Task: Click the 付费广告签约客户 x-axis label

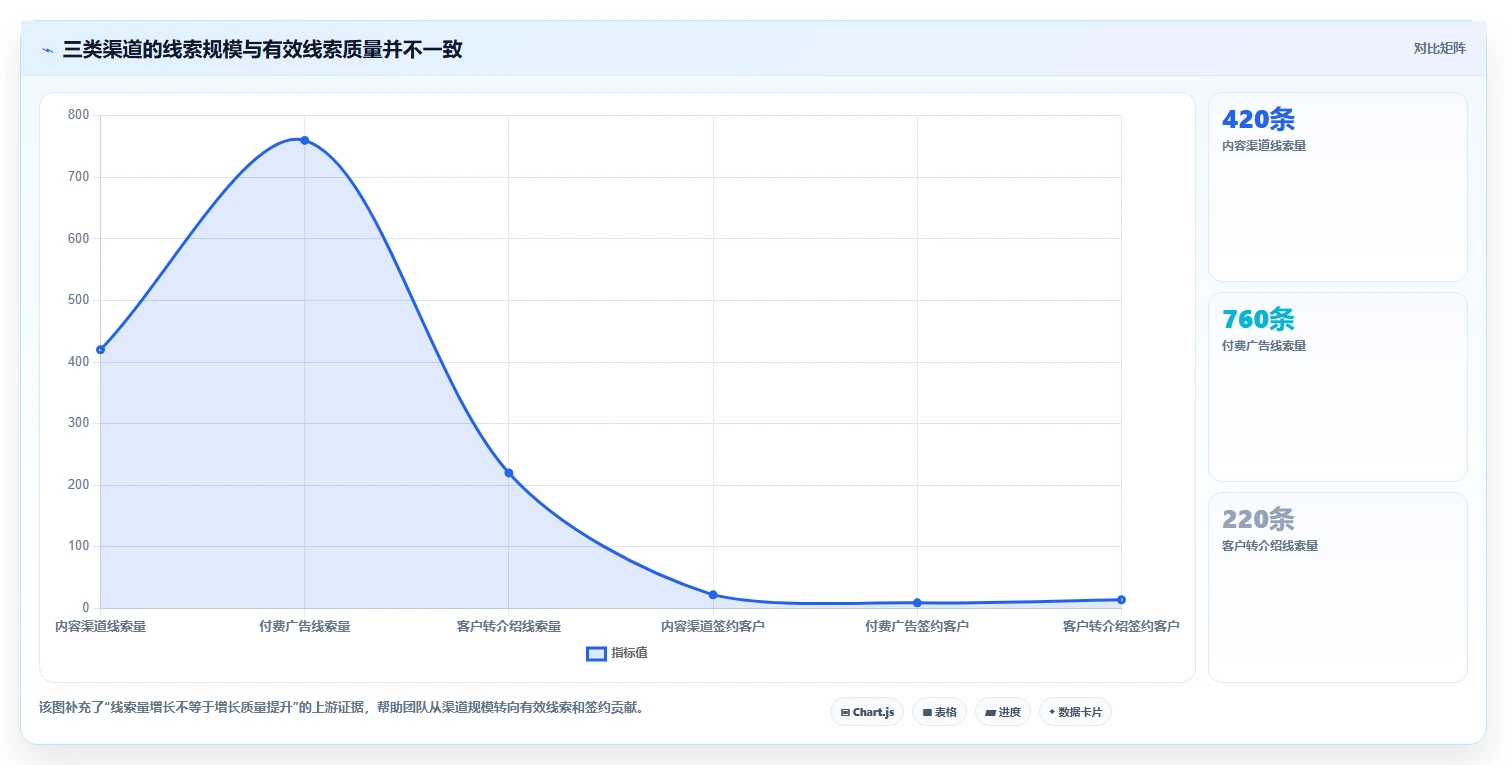Action: 917,627
